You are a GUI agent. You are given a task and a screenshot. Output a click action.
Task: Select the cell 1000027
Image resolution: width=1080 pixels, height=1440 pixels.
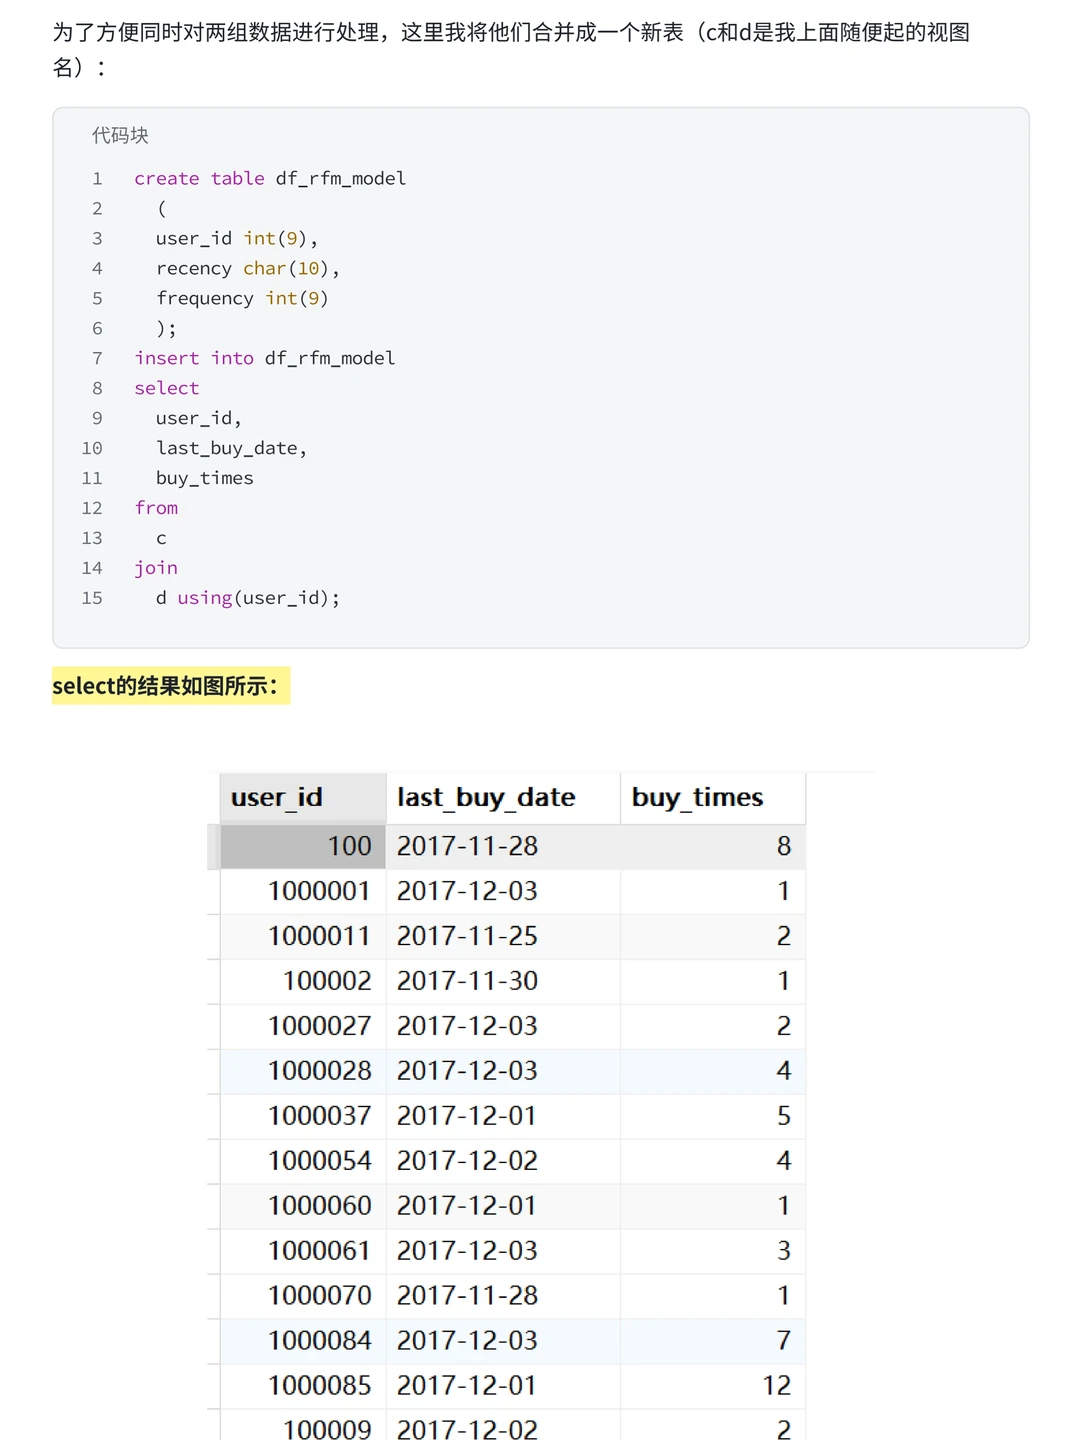coord(303,1026)
